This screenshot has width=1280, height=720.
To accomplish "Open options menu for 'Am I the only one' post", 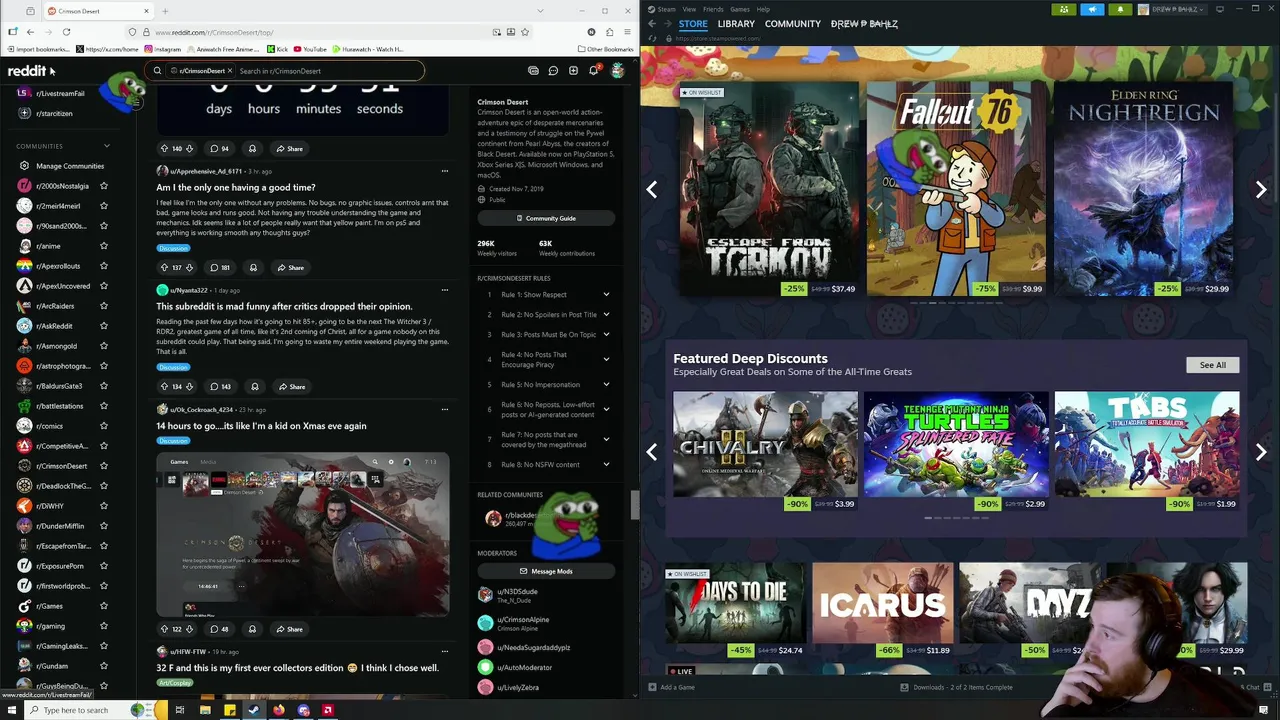I will click(x=445, y=171).
